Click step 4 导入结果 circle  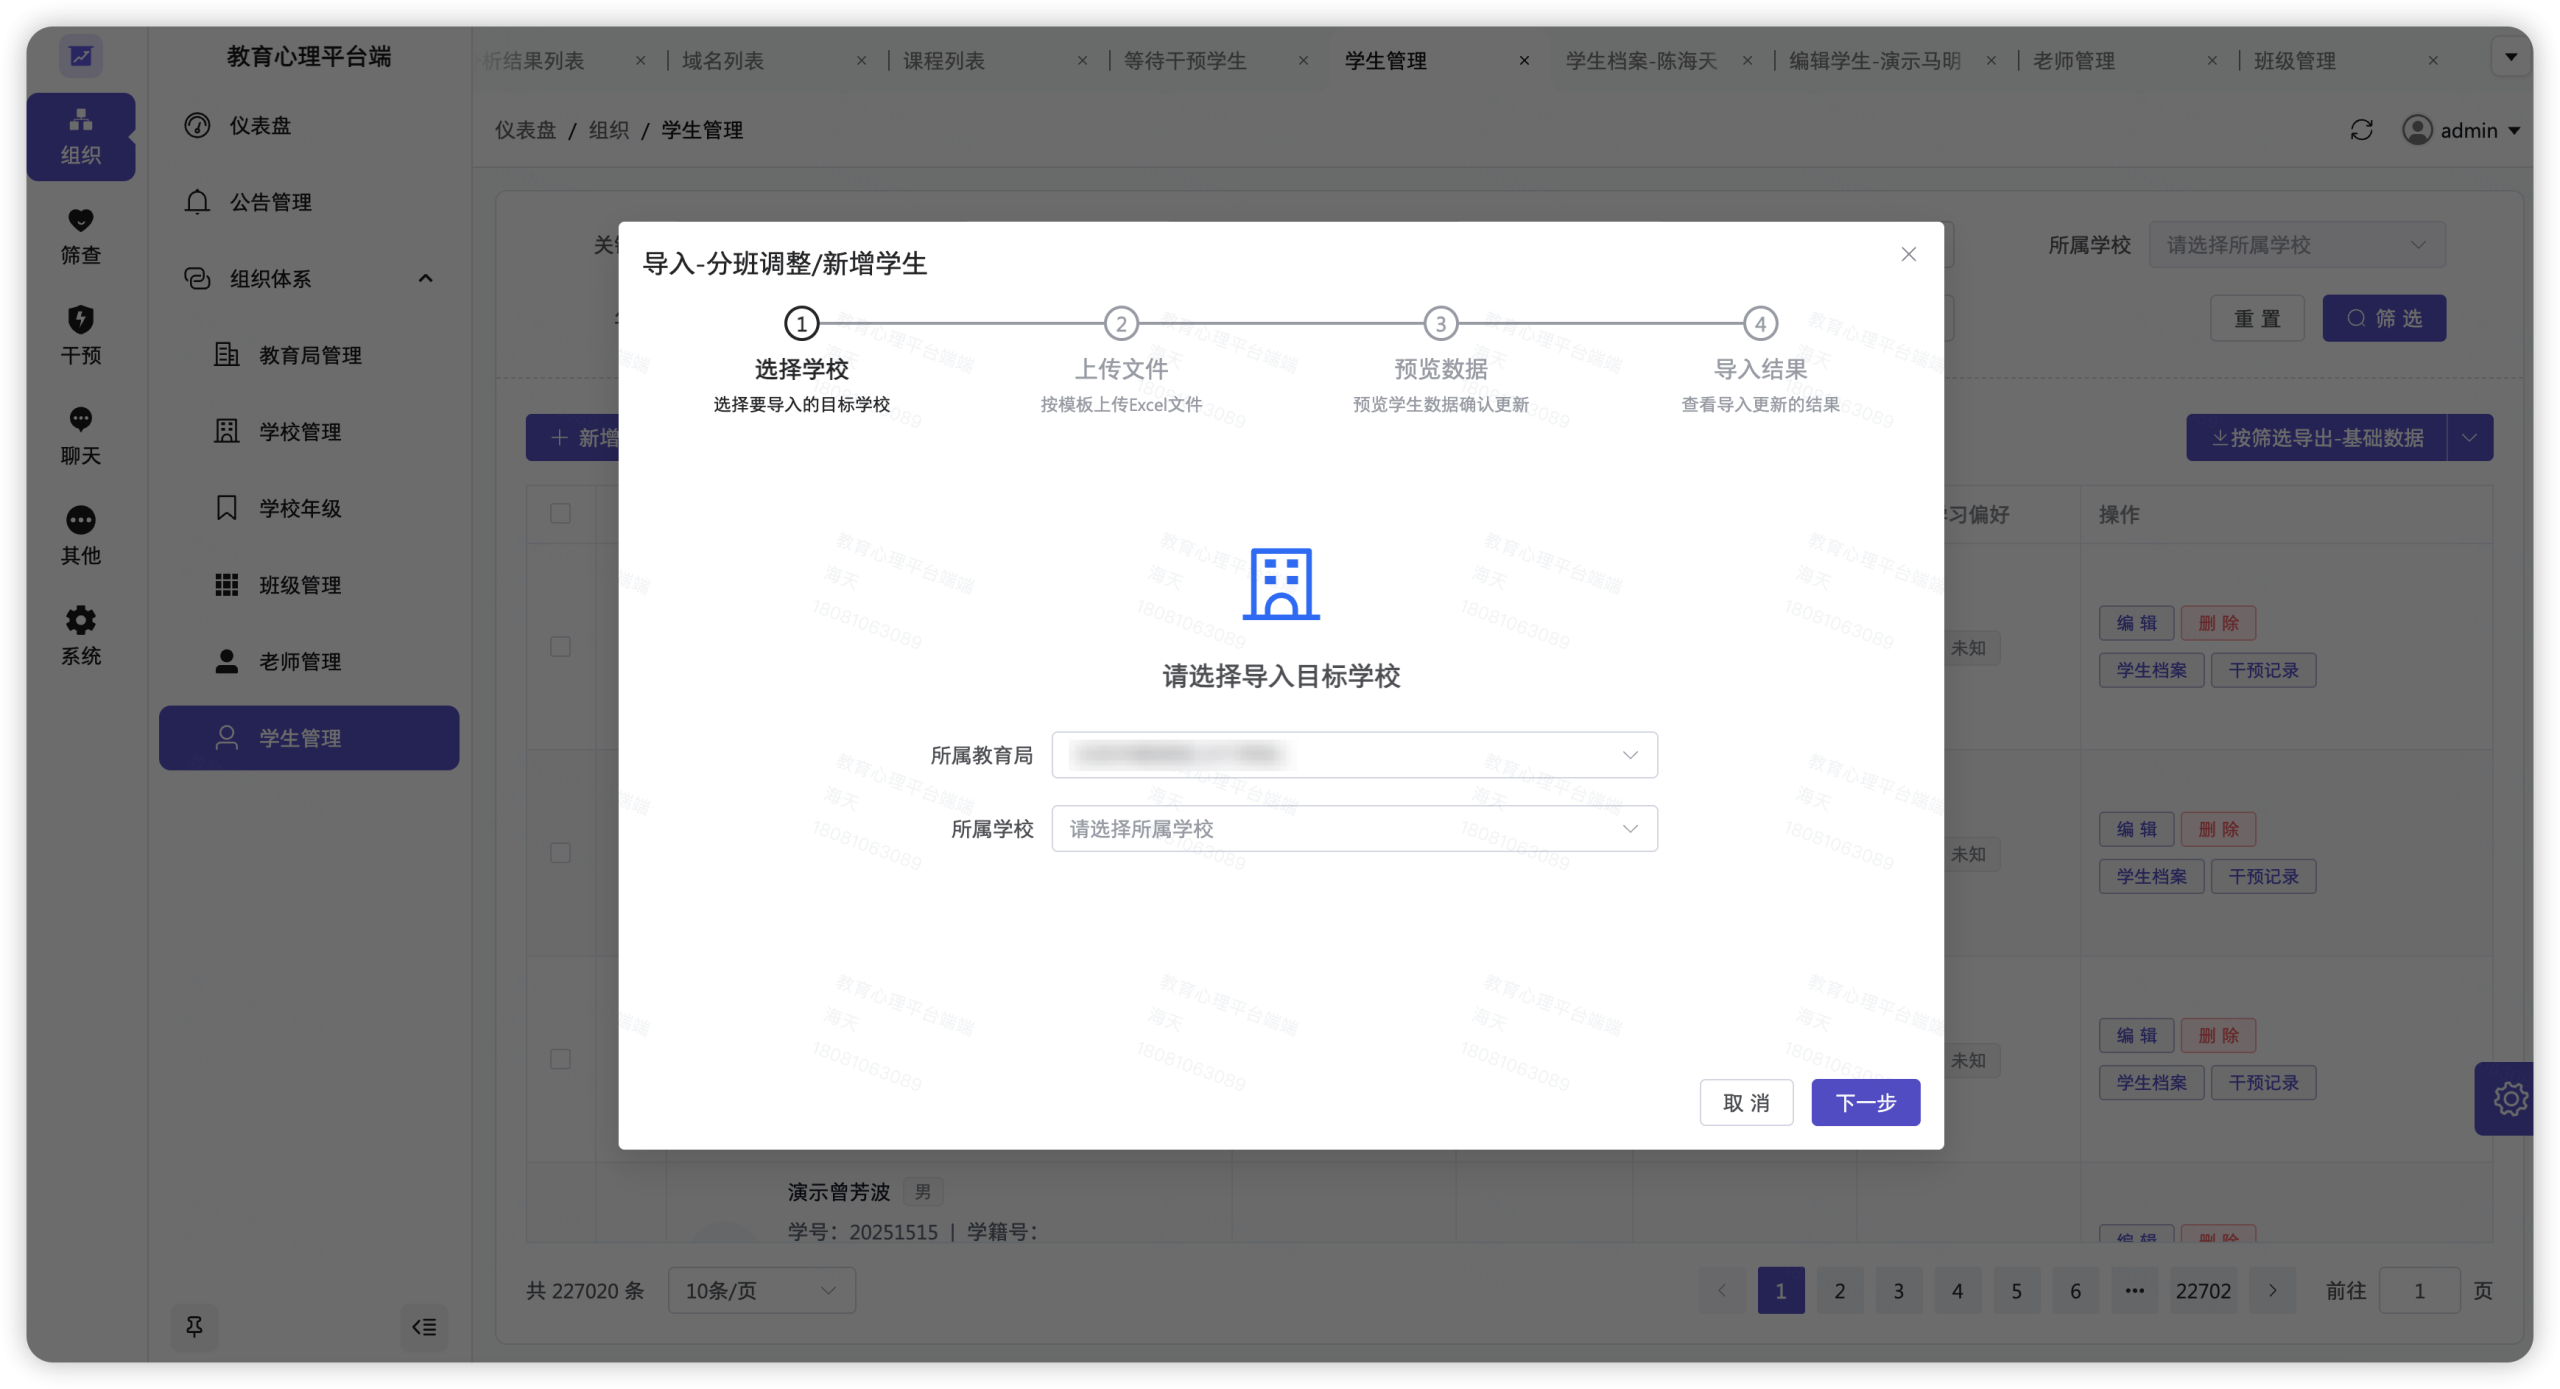(x=1759, y=323)
